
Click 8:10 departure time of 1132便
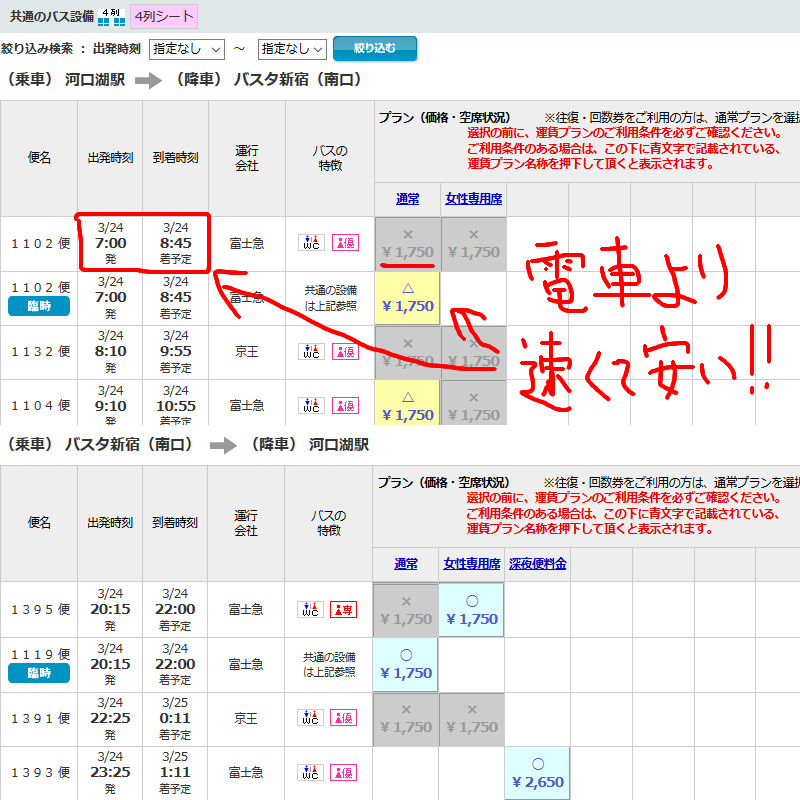111,352
